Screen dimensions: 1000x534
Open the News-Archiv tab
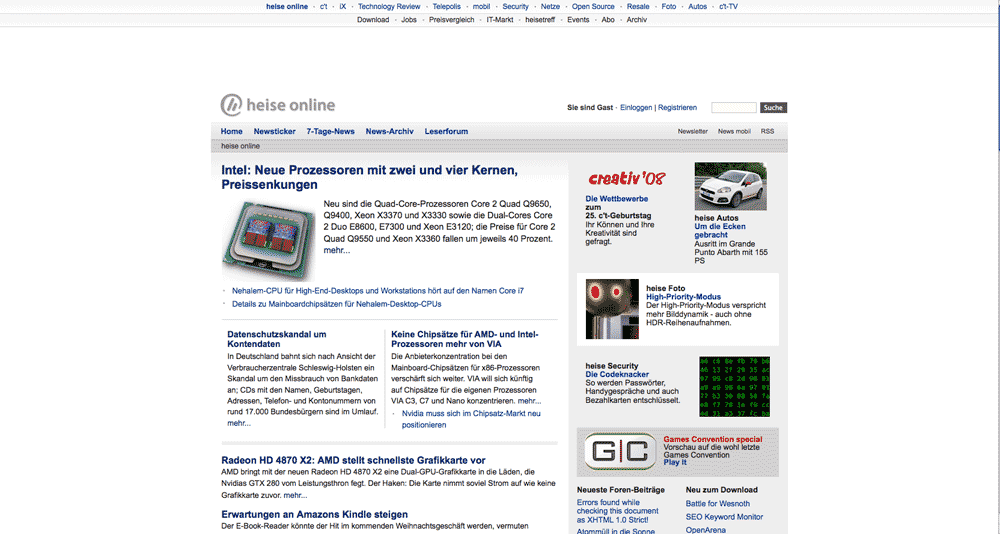pos(390,131)
